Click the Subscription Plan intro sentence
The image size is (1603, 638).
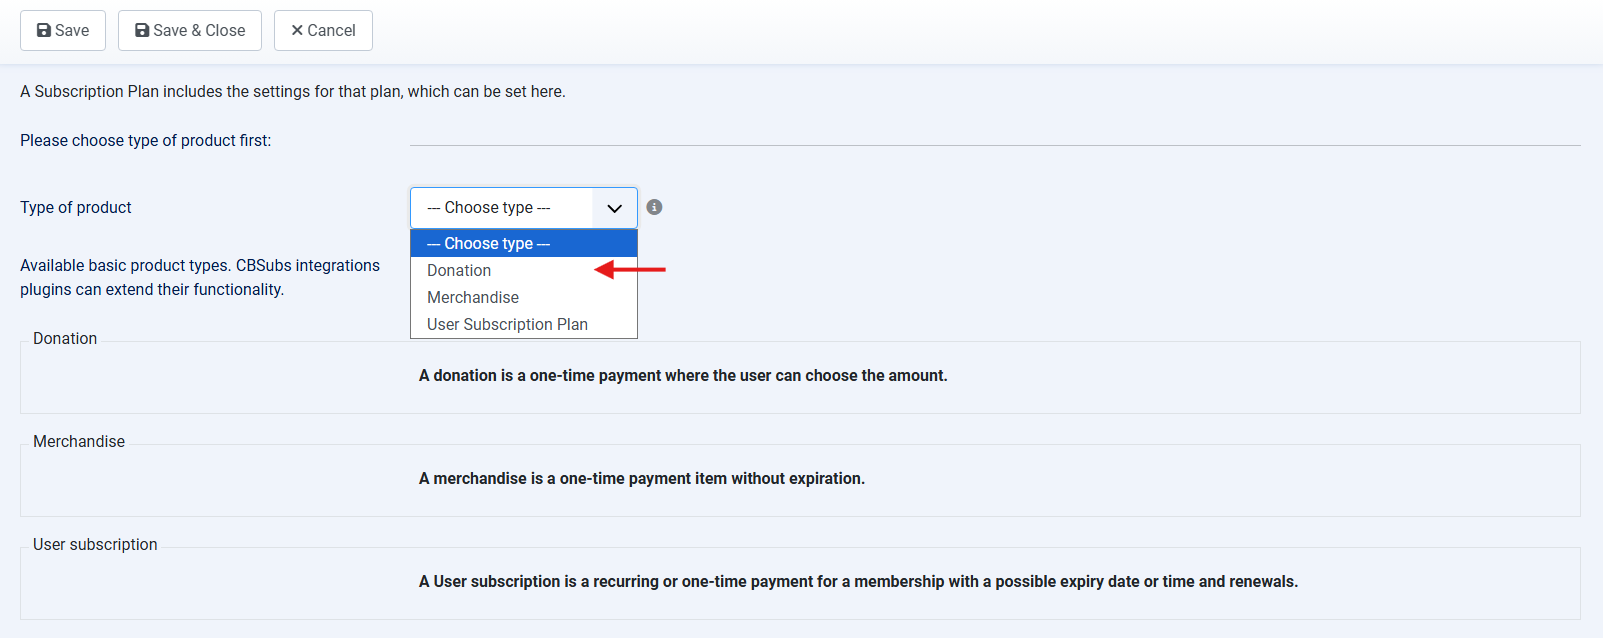point(292,91)
